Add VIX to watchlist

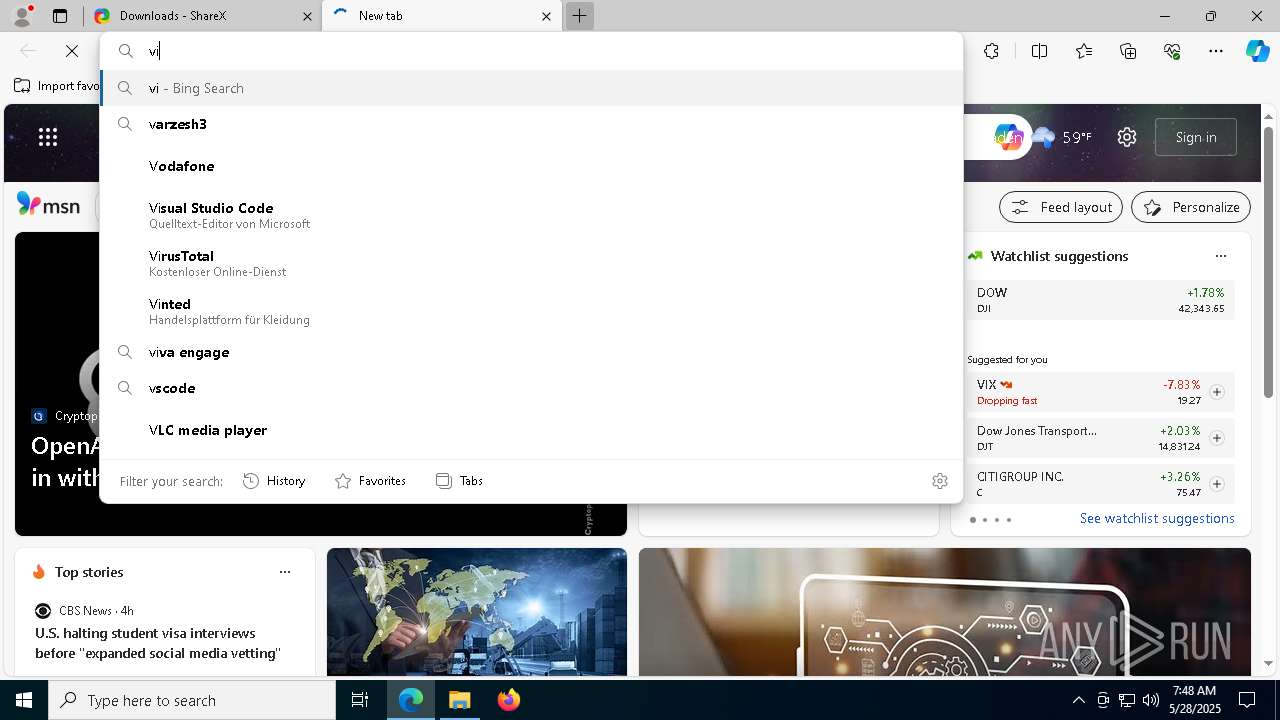[1217, 392]
